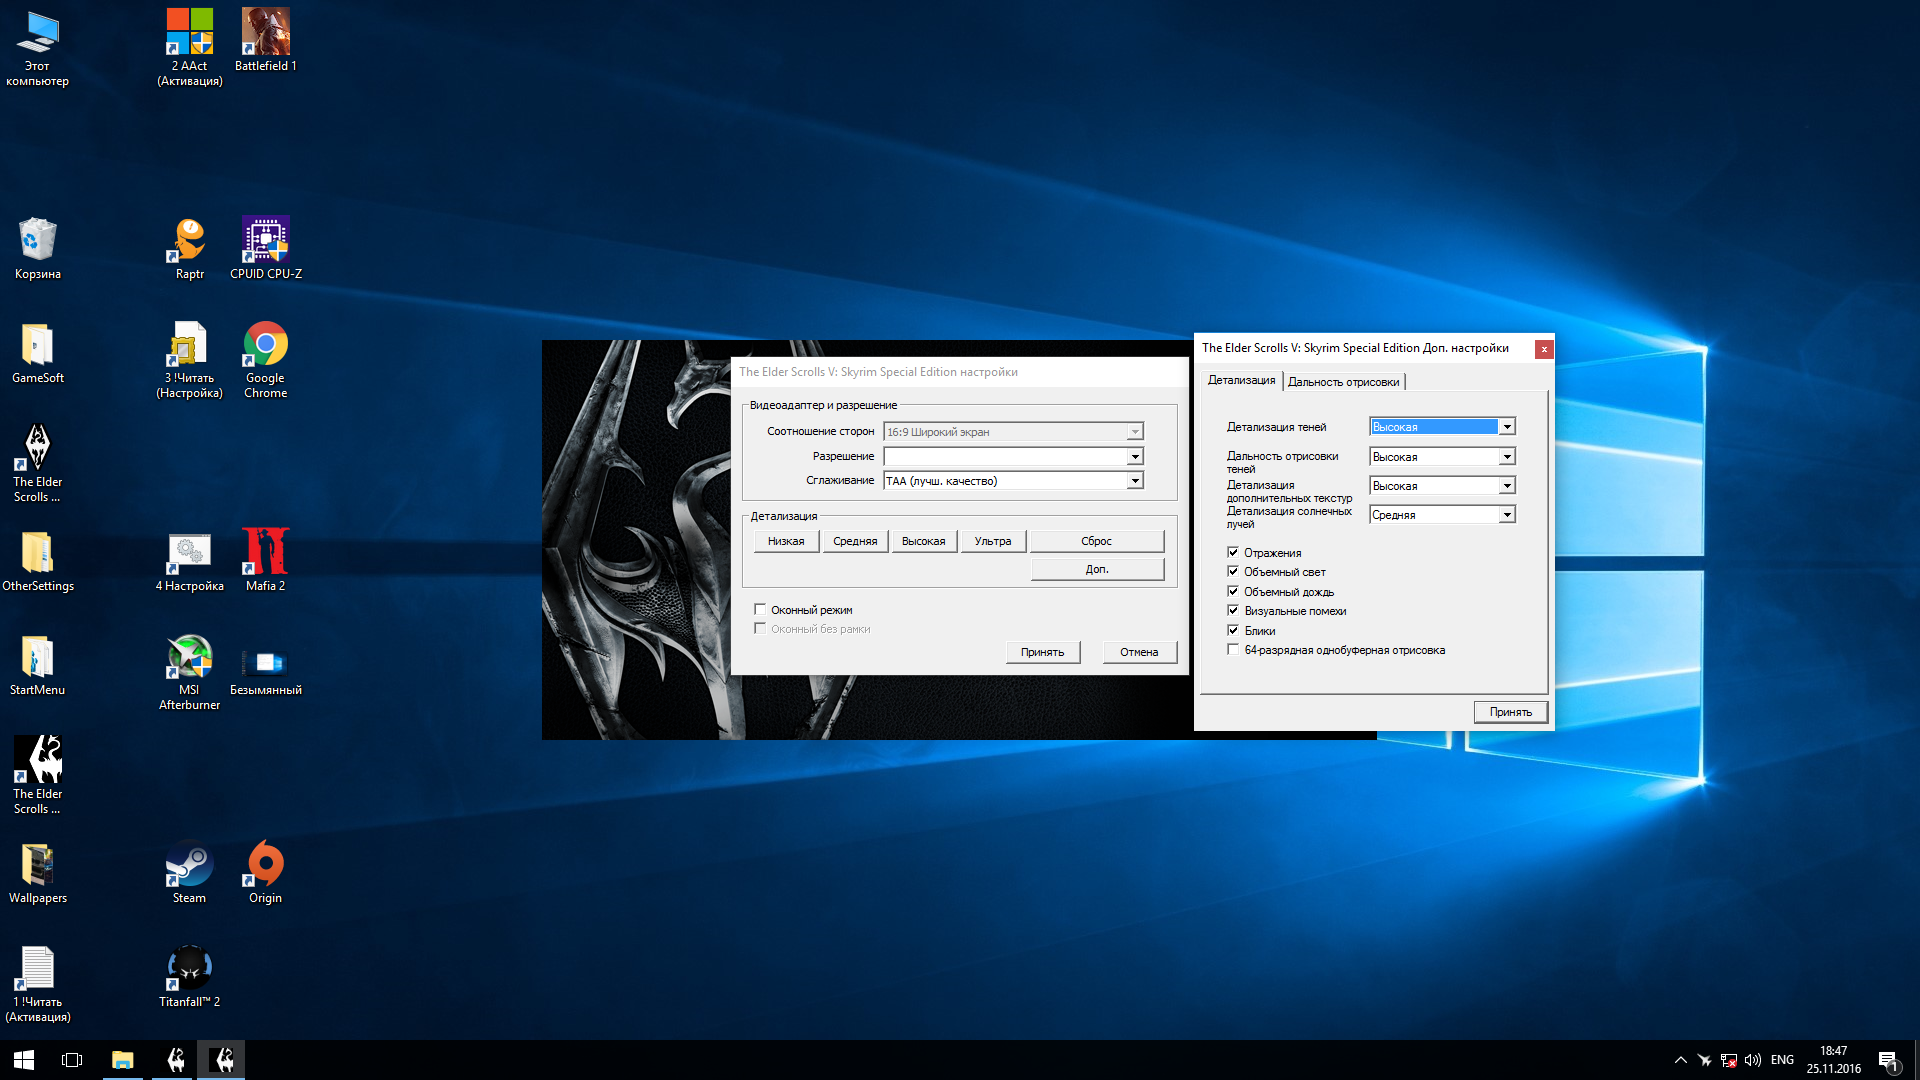The height and width of the screenshot is (1080, 1920).
Task: Open Windows Start menu button
Action: click(24, 1060)
